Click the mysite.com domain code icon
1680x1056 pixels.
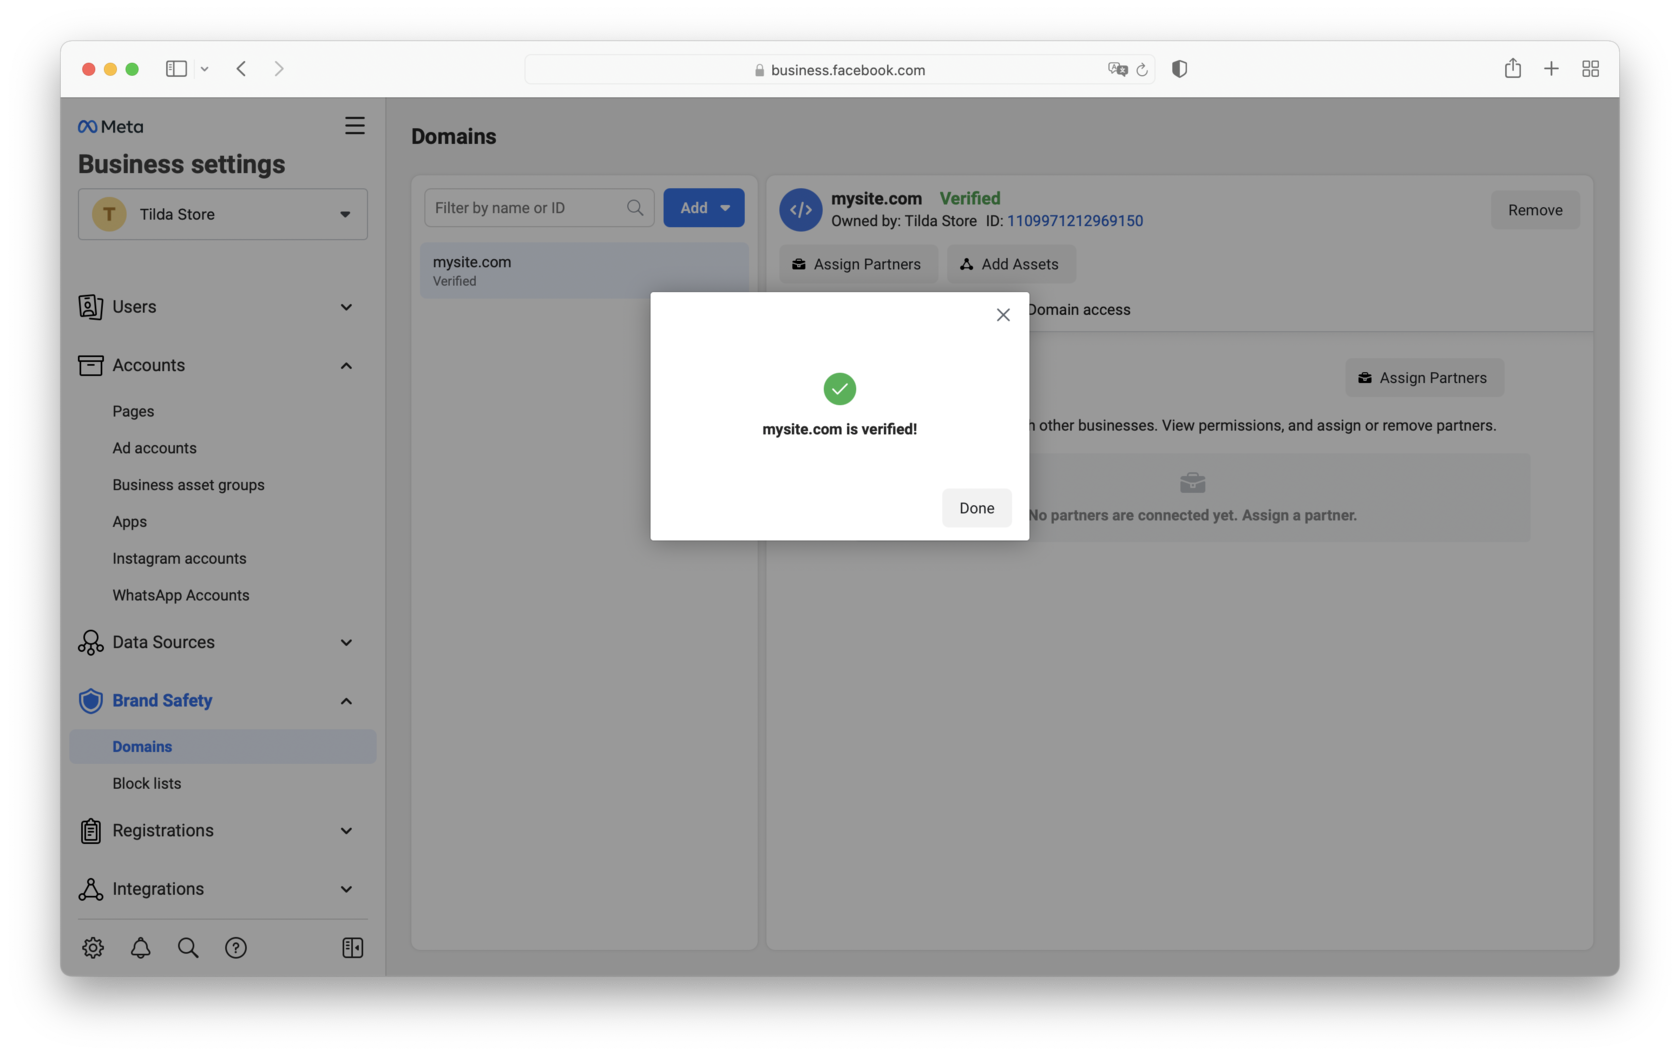[x=801, y=210]
